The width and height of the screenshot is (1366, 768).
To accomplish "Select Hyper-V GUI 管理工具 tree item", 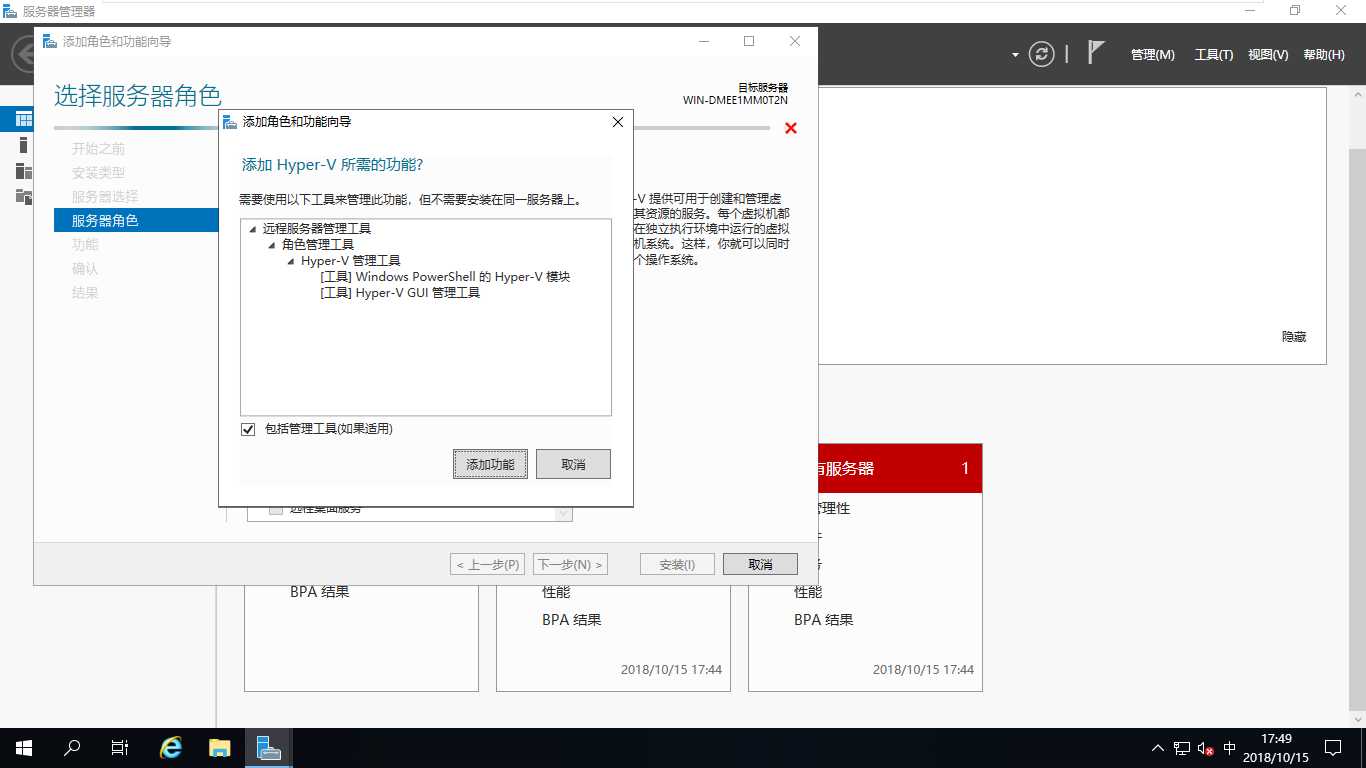I will tap(400, 293).
